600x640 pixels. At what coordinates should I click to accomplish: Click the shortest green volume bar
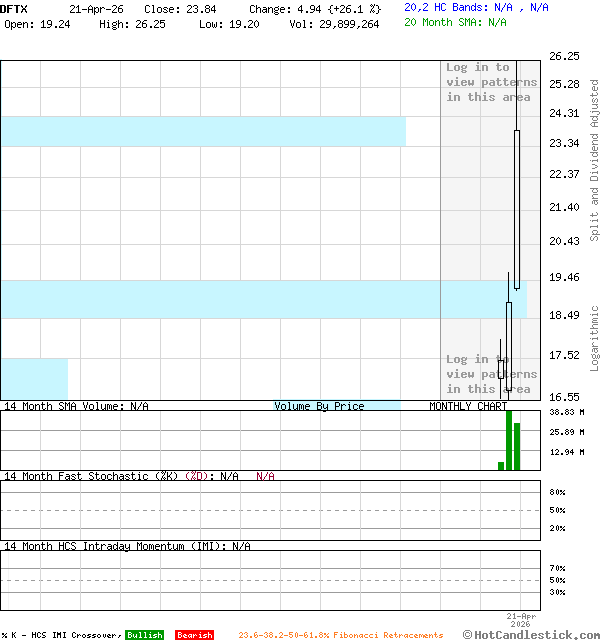click(x=501, y=465)
